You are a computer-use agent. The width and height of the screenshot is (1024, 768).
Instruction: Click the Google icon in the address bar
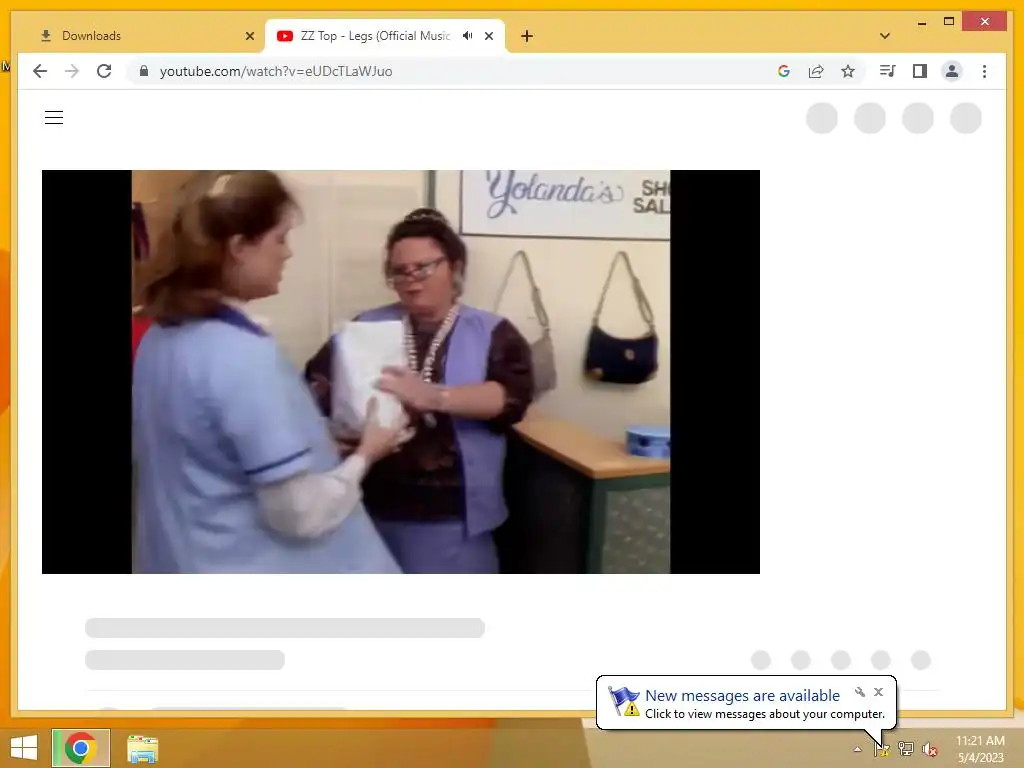click(x=784, y=71)
